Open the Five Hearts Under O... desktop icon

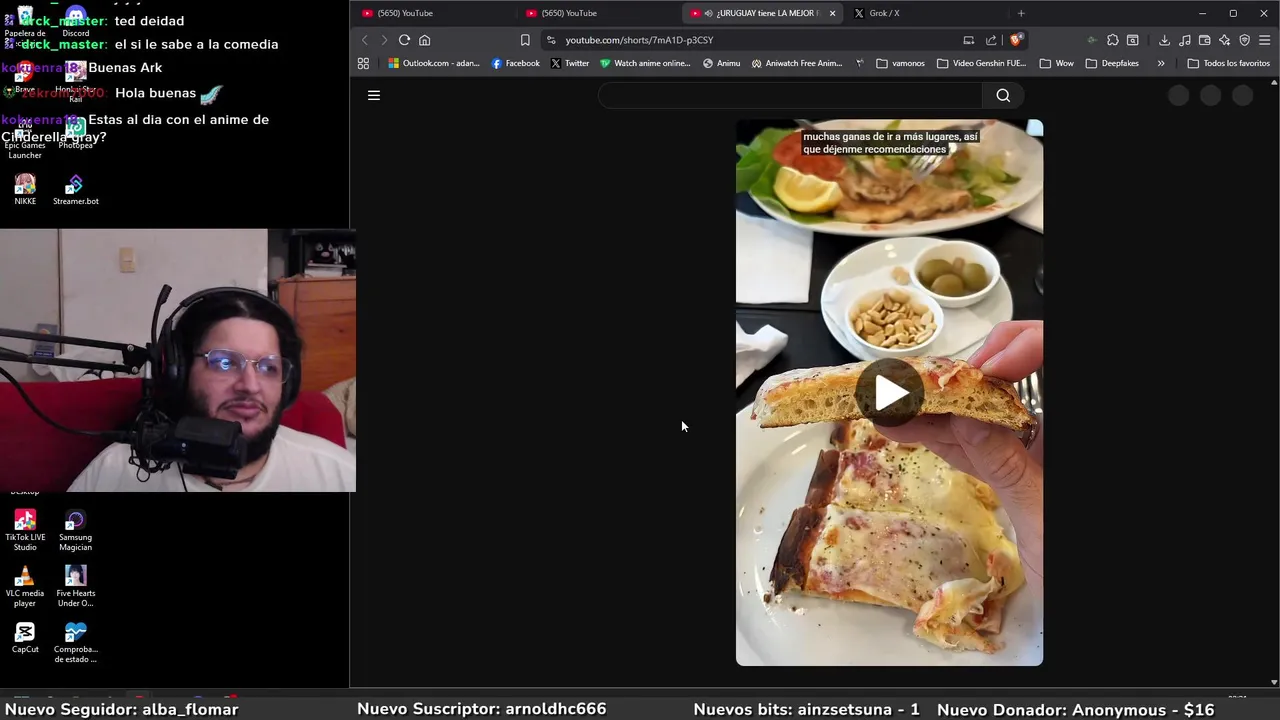(x=76, y=586)
